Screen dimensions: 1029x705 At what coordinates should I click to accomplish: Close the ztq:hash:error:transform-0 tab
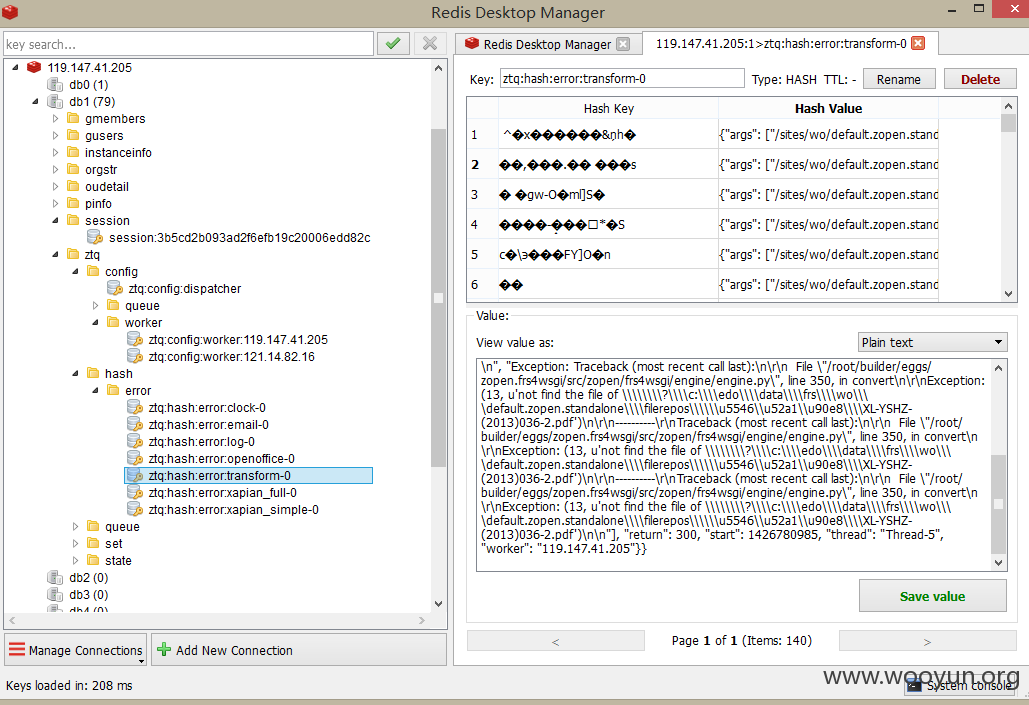pos(919,43)
